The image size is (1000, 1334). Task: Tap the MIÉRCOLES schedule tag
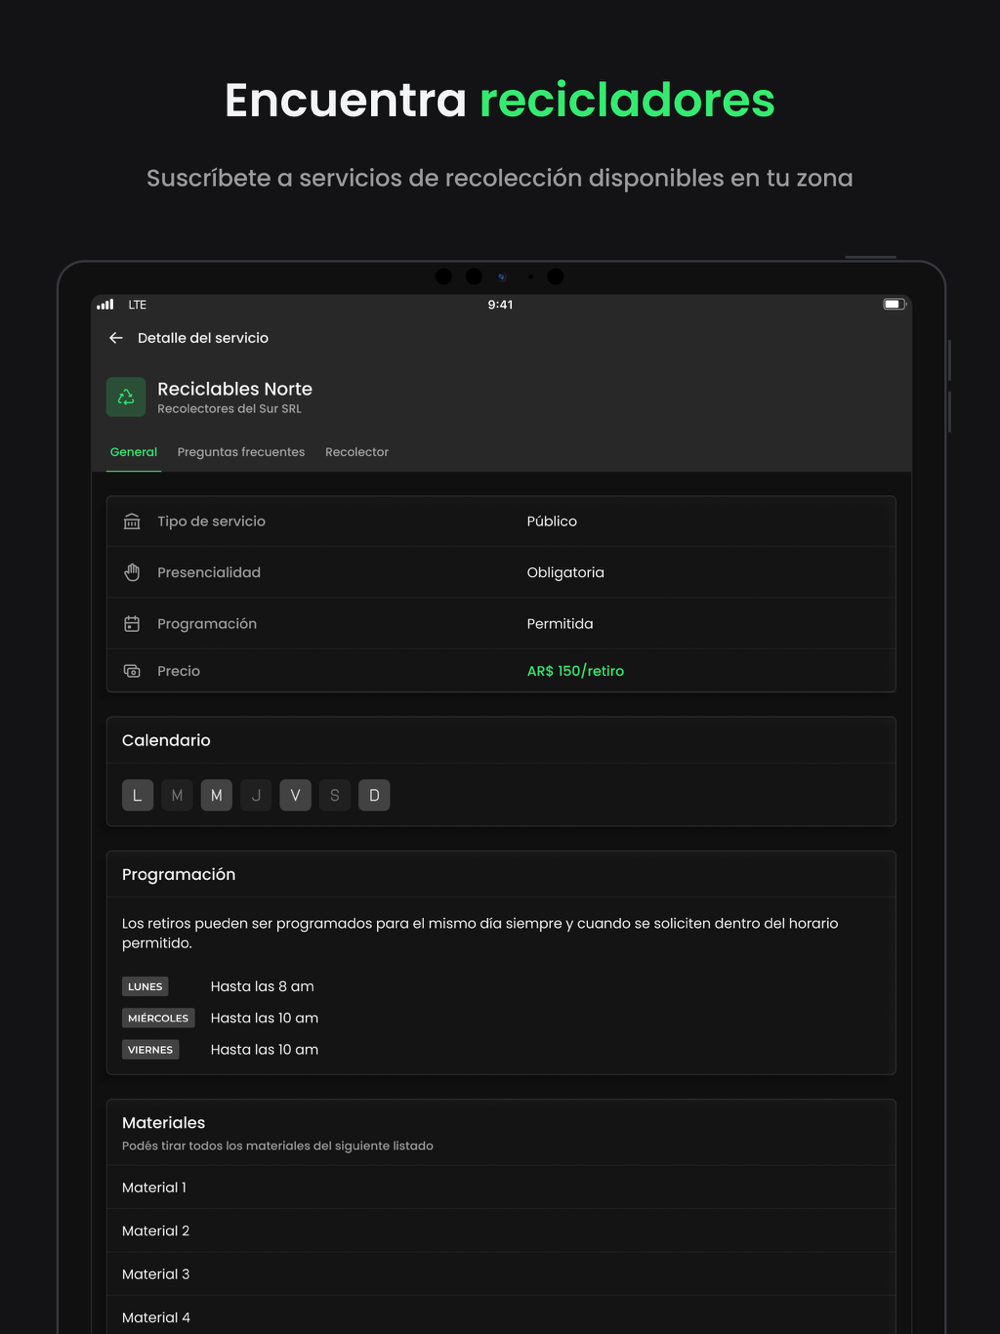[x=158, y=1018]
